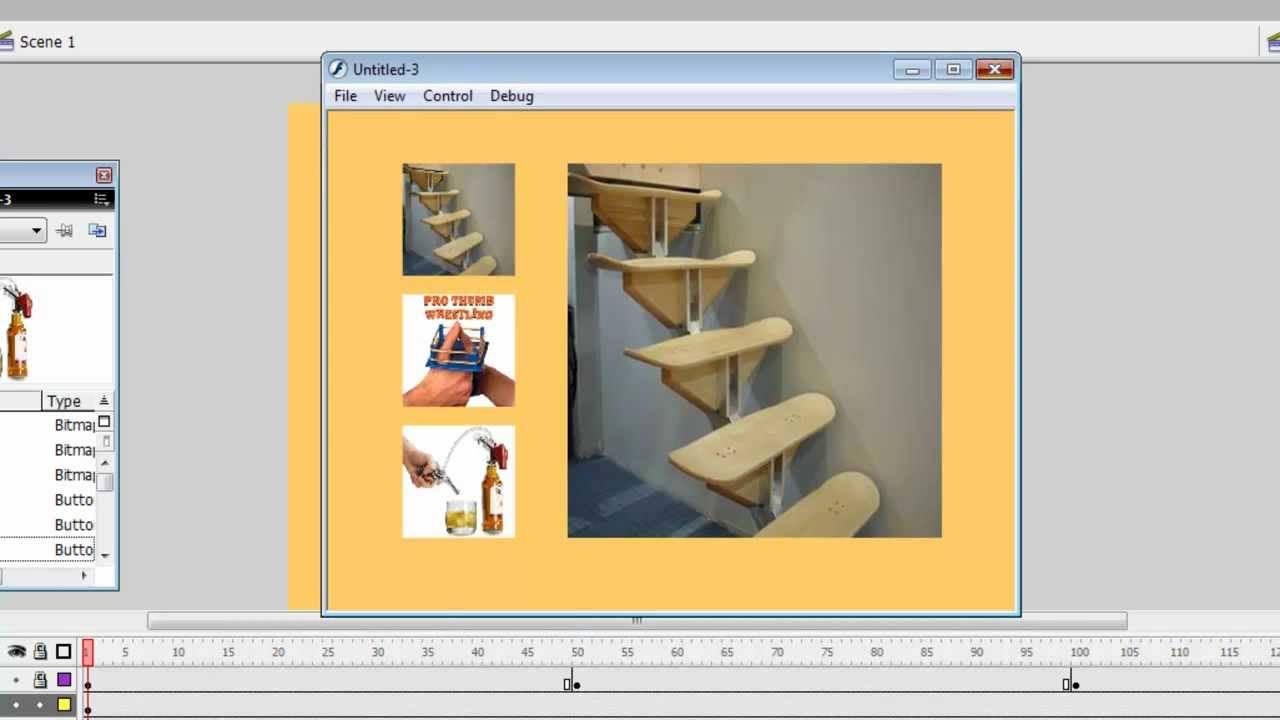Unlock the purple layer padlock
The height and width of the screenshot is (720, 1280).
[40, 680]
